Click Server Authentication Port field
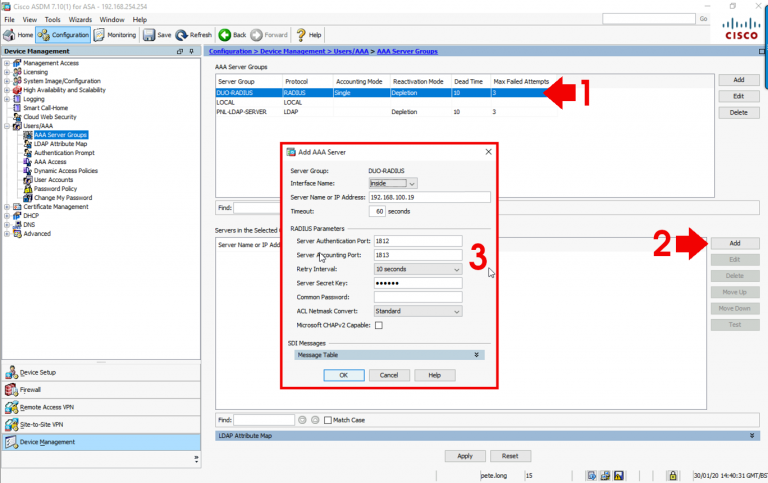The width and height of the screenshot is (768, 483). pyautogui.click(x=418, y=241)
